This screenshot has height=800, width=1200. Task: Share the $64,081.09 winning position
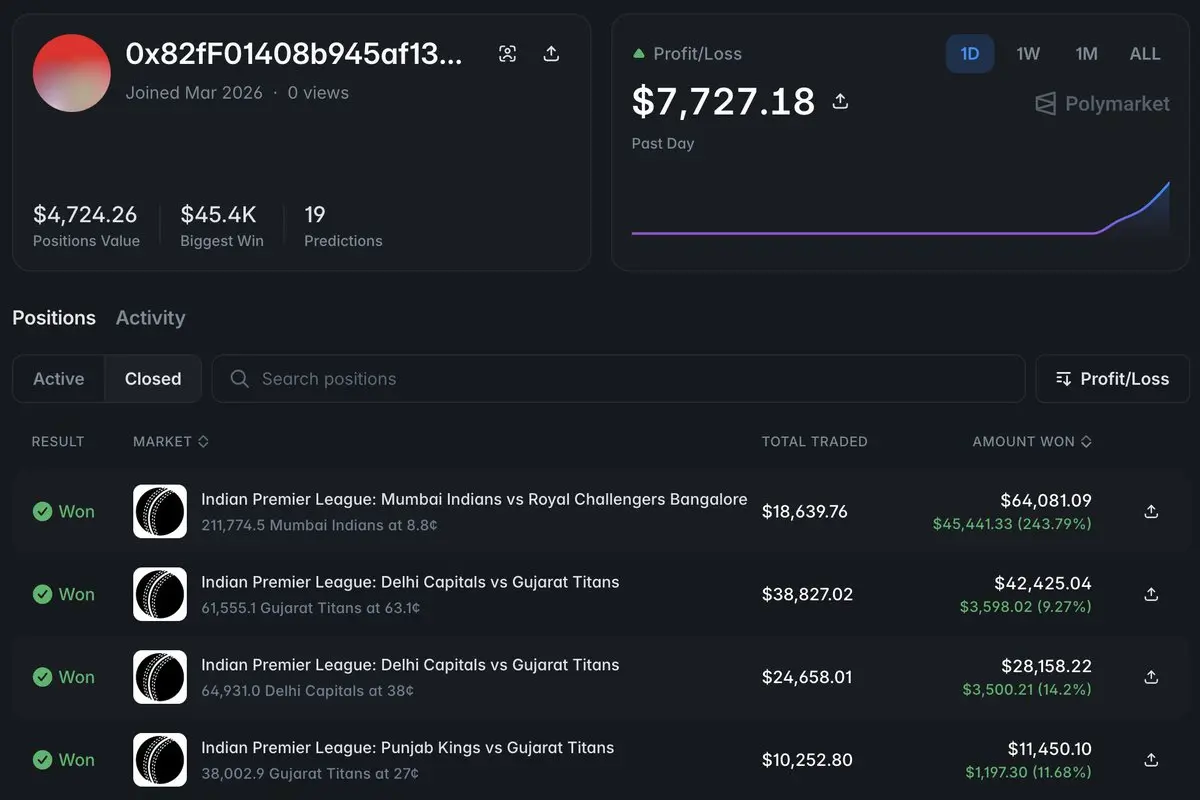pos(1151,511)
